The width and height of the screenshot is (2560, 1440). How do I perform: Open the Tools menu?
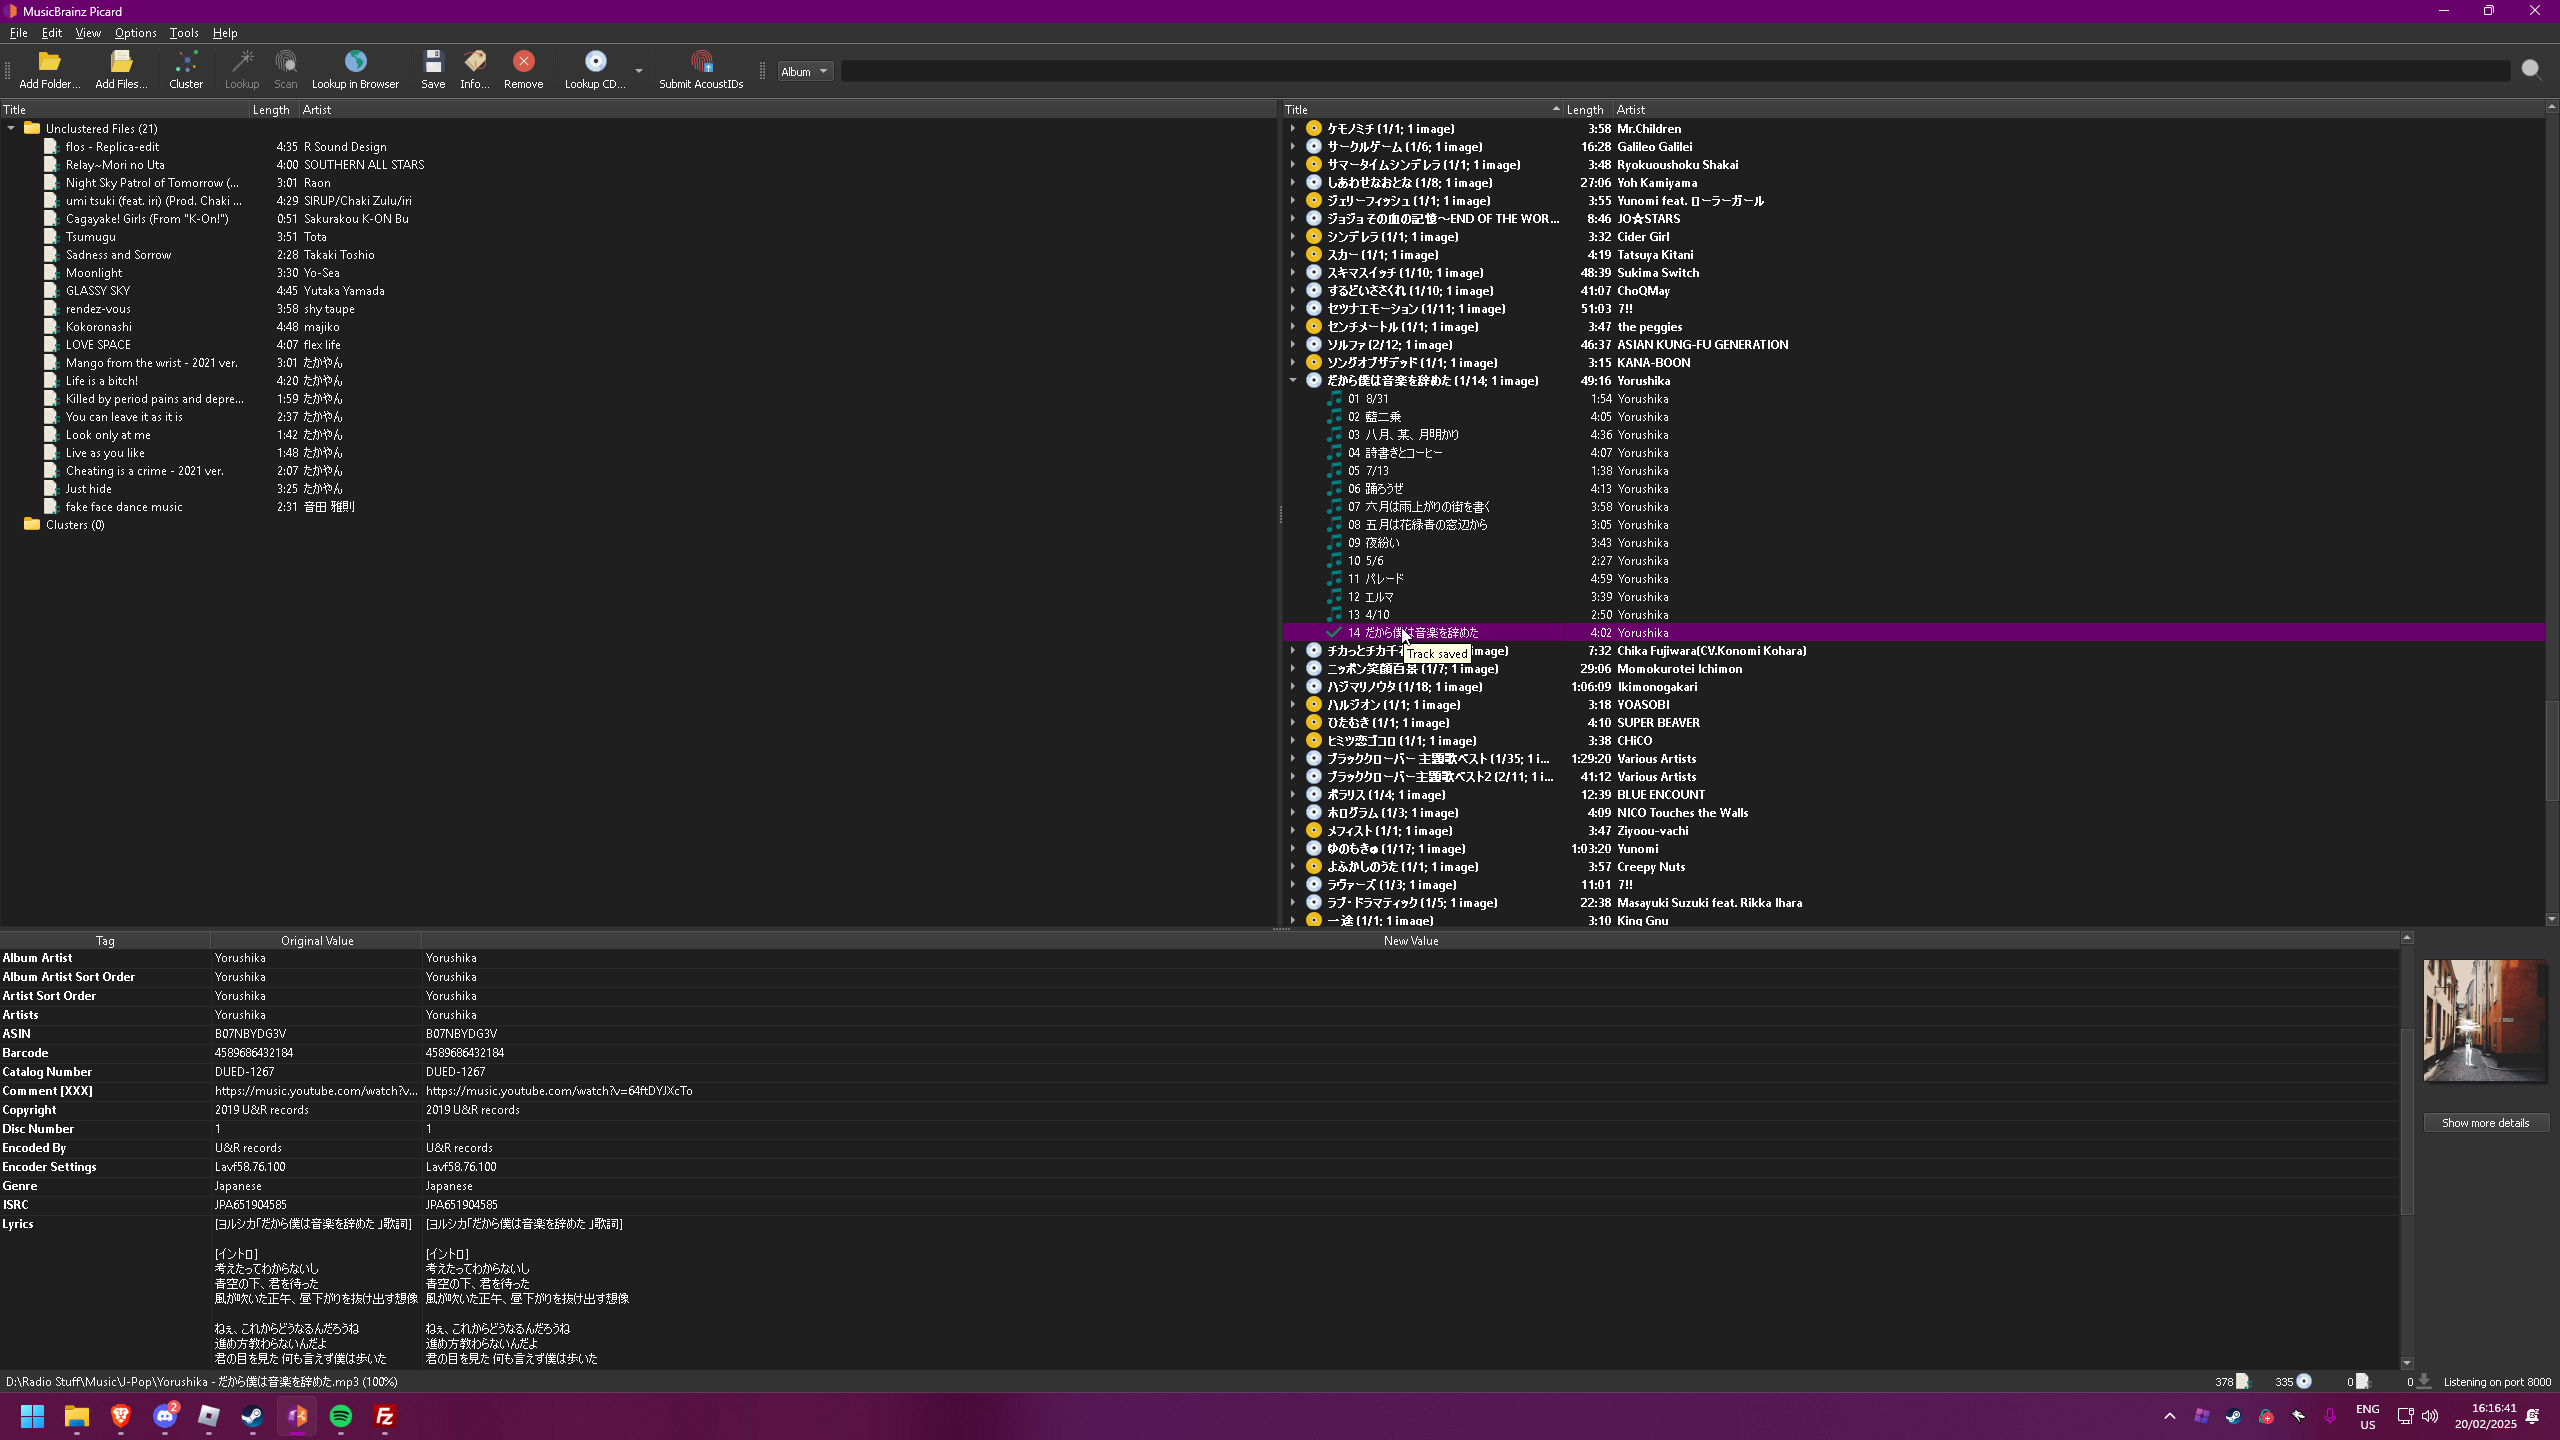(x=184, y=33)
